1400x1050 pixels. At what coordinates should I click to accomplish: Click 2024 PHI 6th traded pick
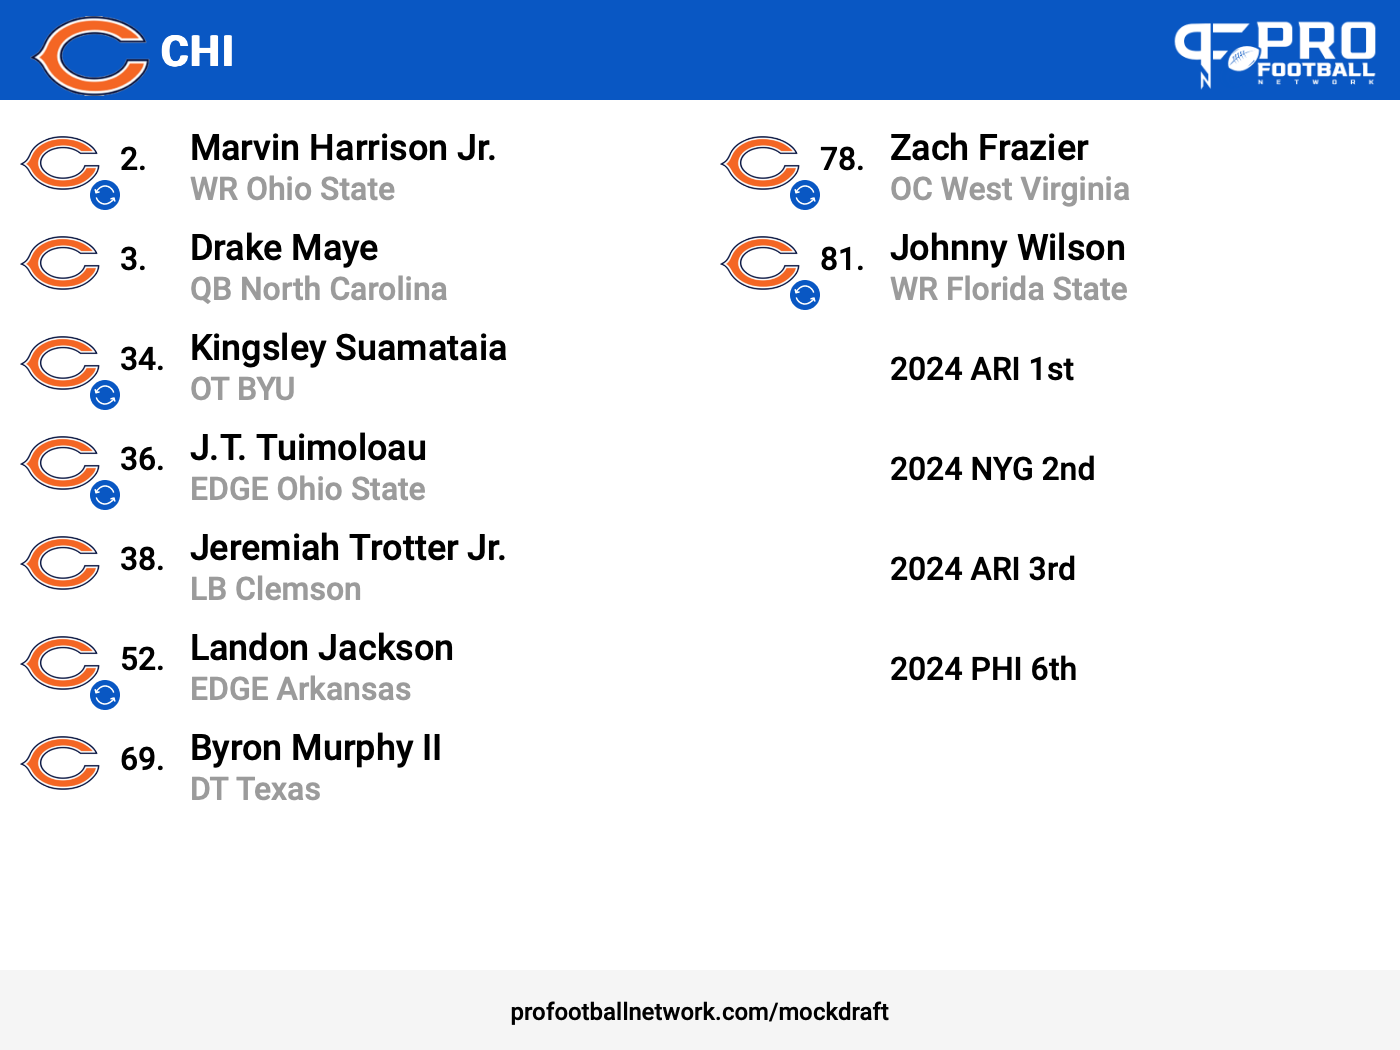click(983, 669)
